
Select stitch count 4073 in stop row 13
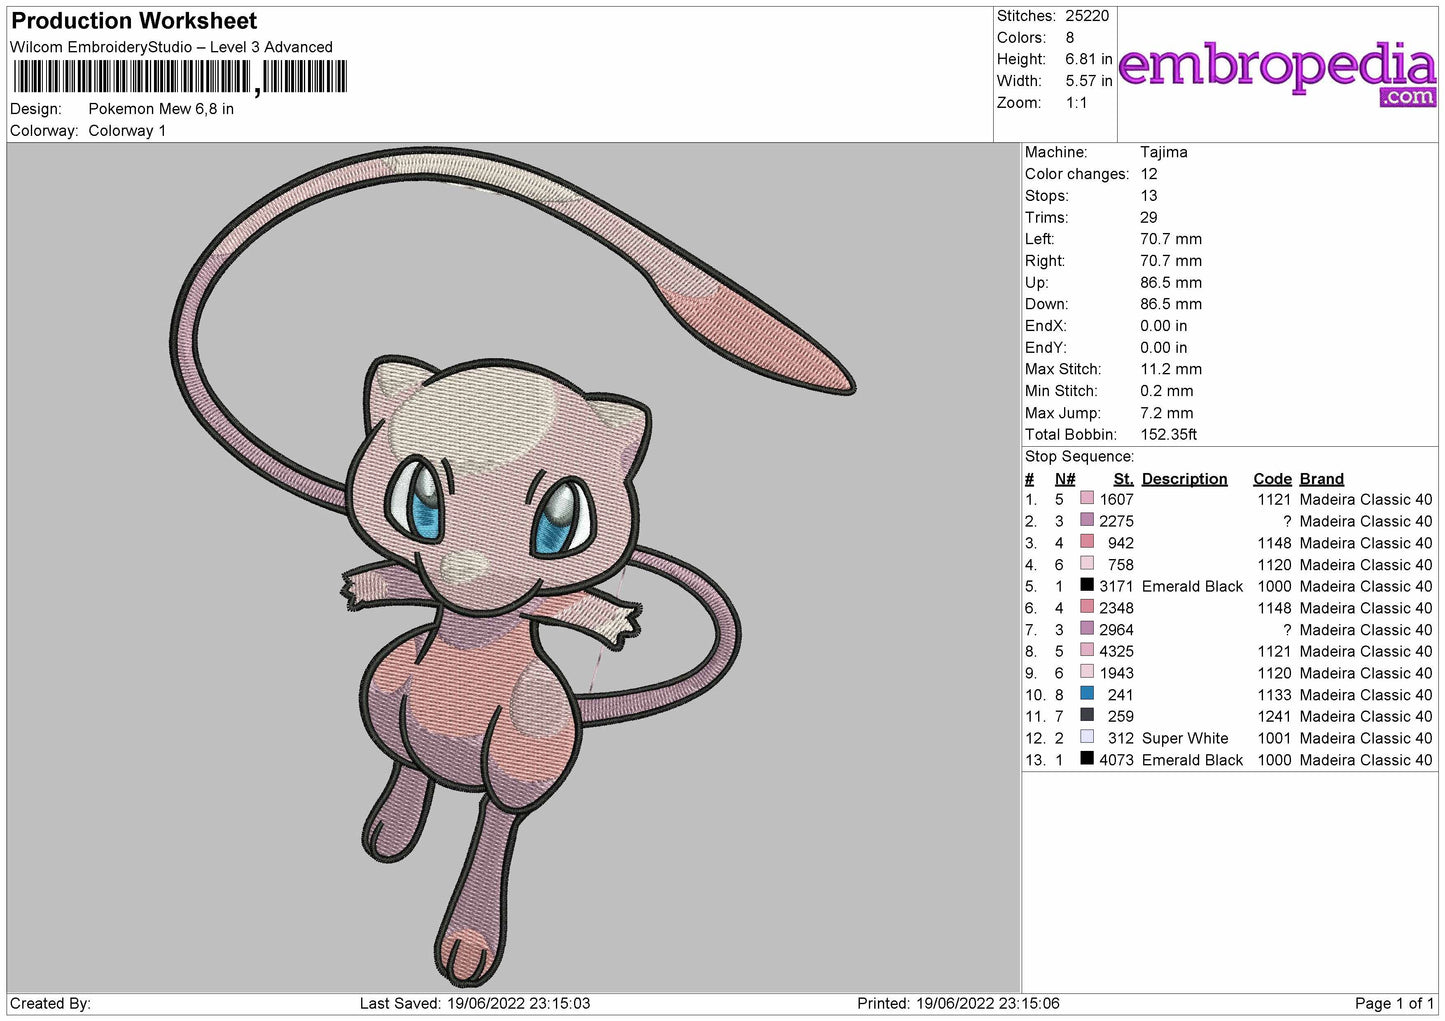(1116, 760)
